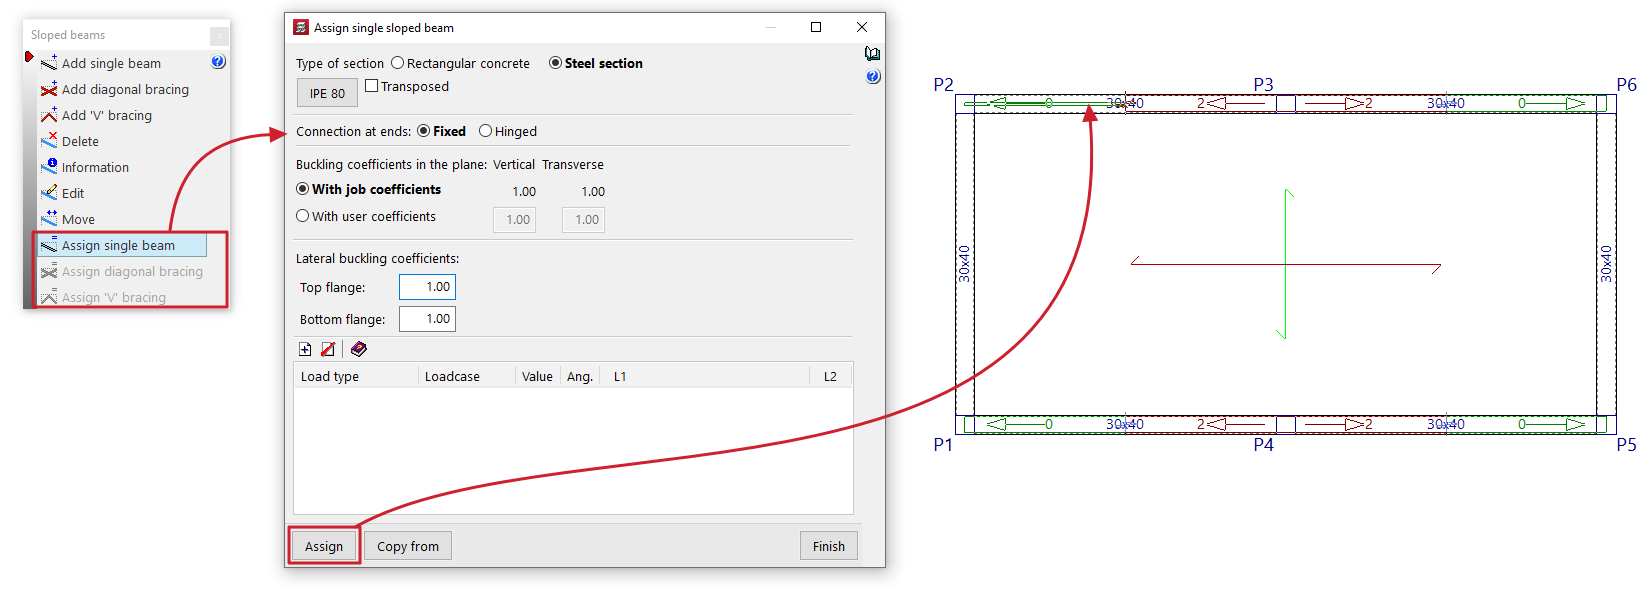
Task: Maximize the Assign single sloped beam dialog
Action: (816, 27)
